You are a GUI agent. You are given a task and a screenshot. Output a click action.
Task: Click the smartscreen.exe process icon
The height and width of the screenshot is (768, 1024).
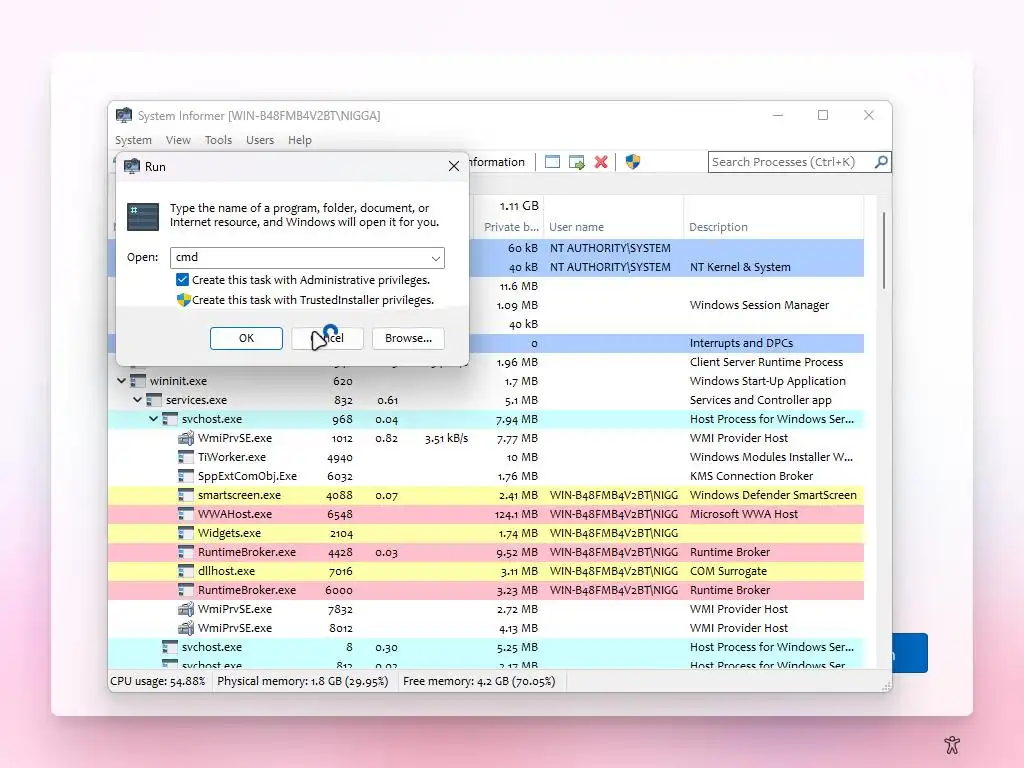[x=186, y=495]
